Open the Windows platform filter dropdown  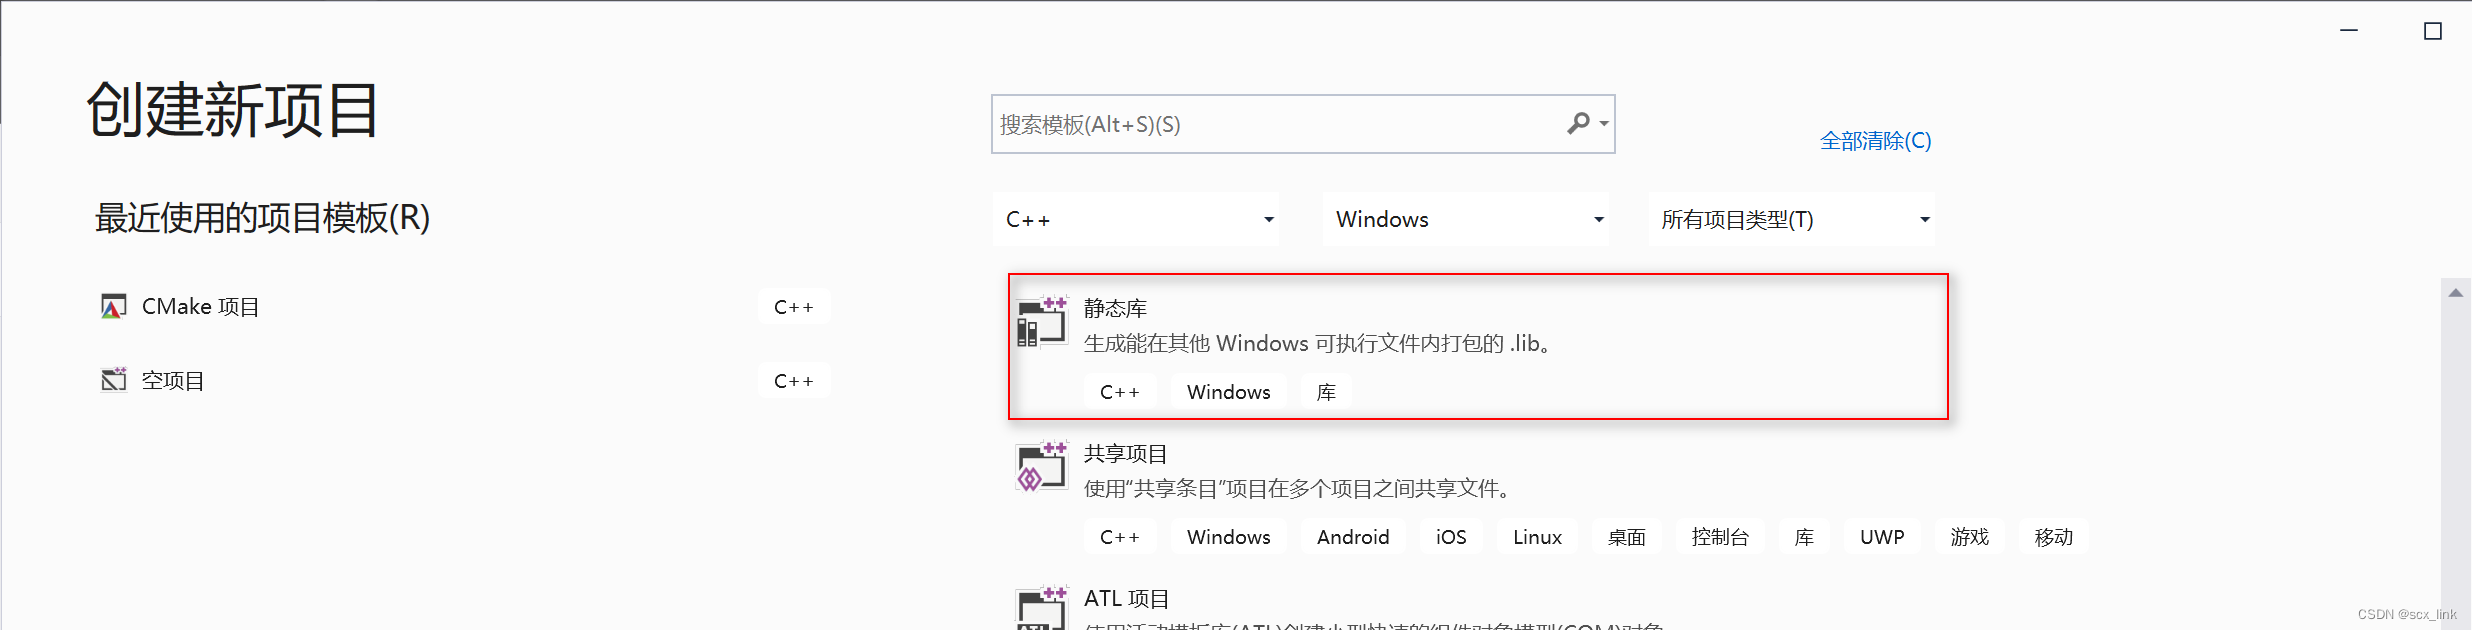point(1465,219)
